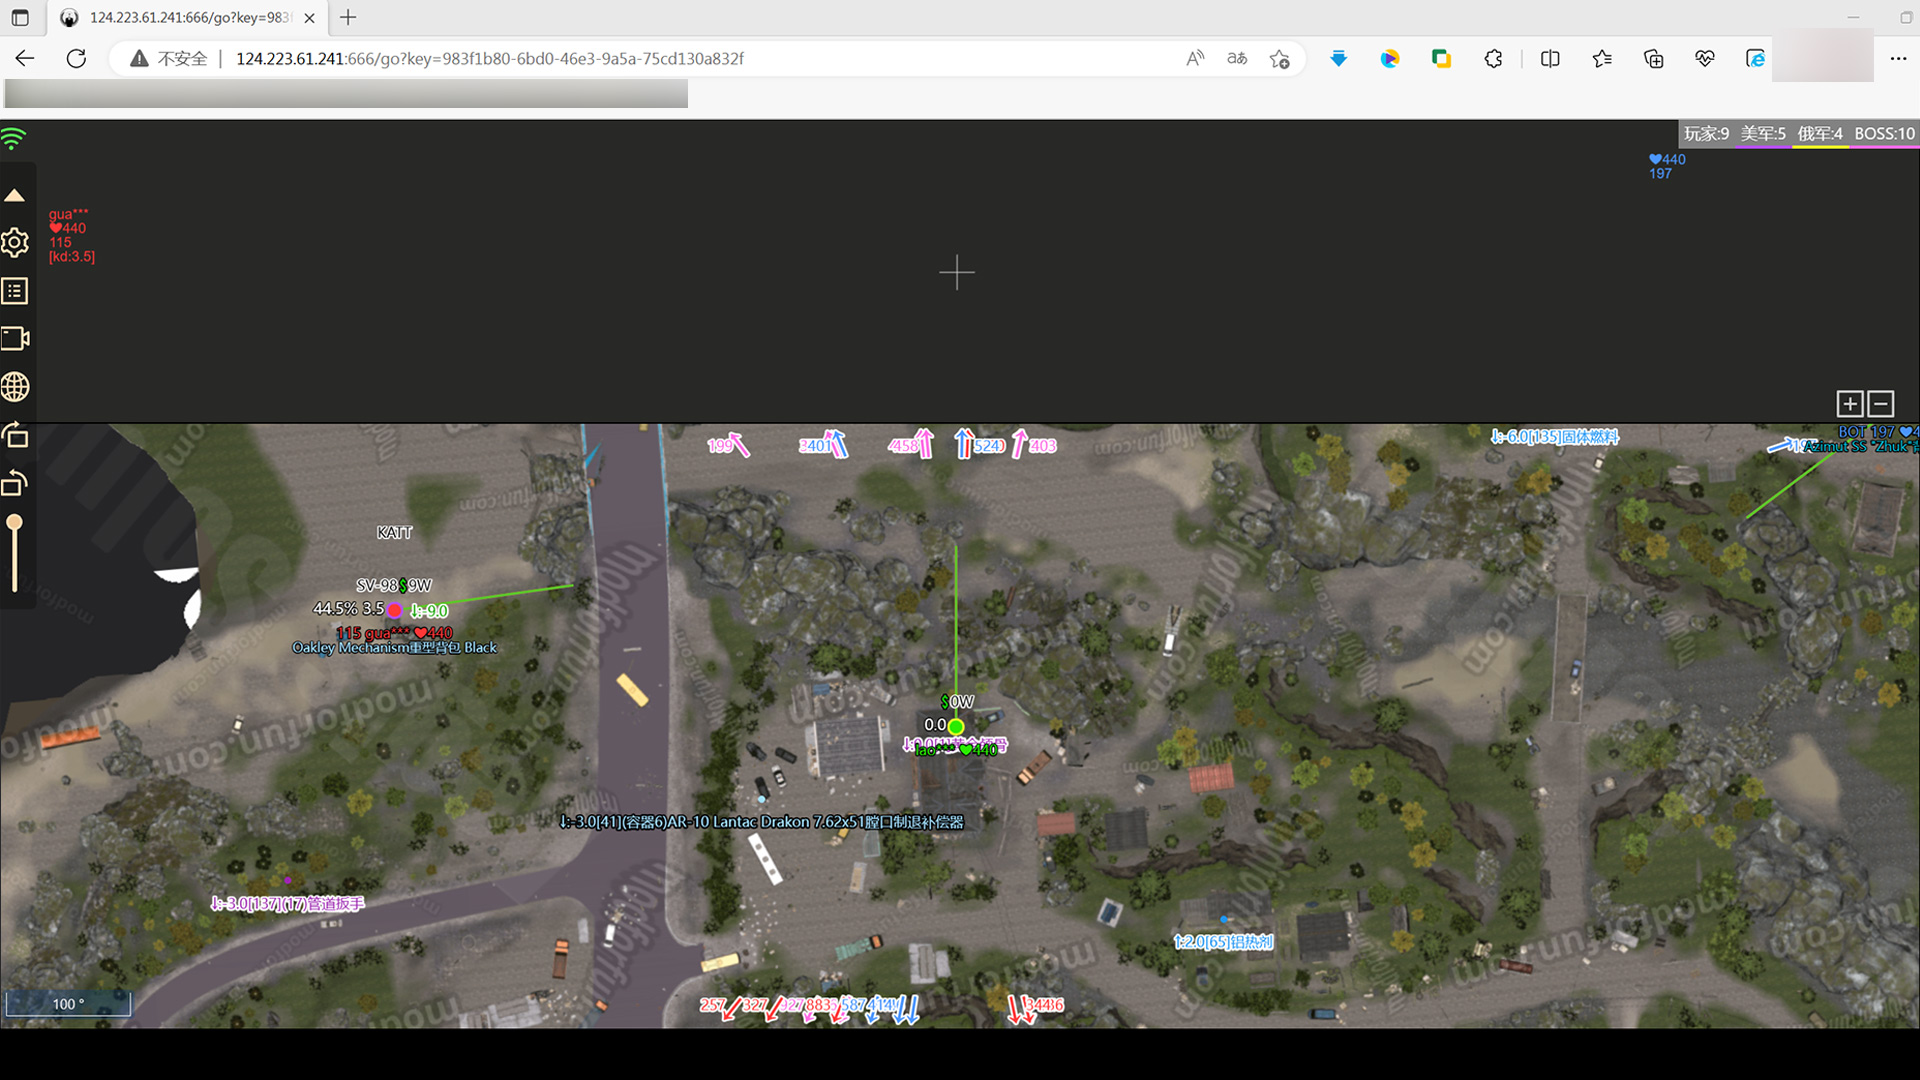Click the globe map icon
Image resolution: width=1920 pixels, height=1080 pixels.
[x=15, y=386]
